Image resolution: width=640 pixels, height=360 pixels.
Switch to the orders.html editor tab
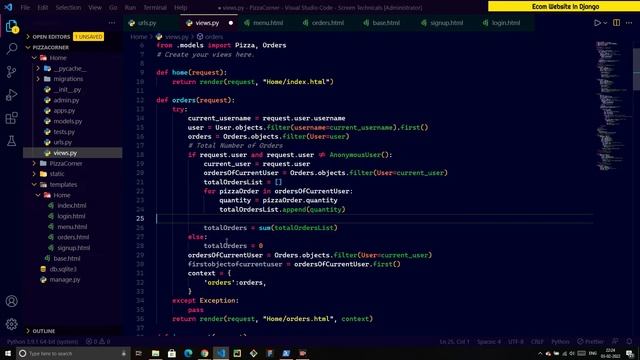pyautogui.click(x=328, y=23)
